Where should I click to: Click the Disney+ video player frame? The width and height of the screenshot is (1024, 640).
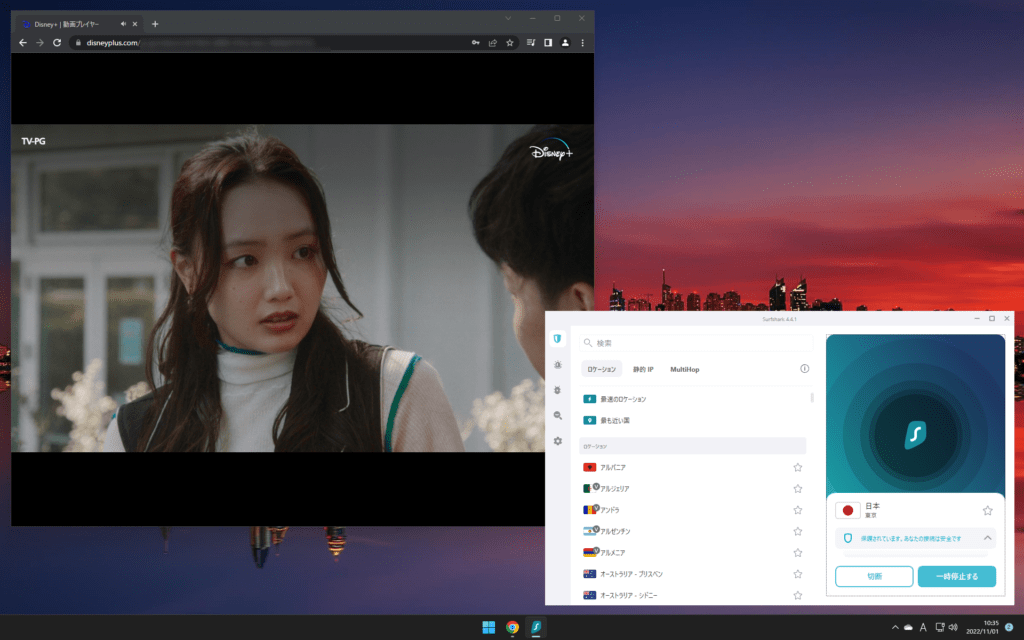tap(302, 288)
